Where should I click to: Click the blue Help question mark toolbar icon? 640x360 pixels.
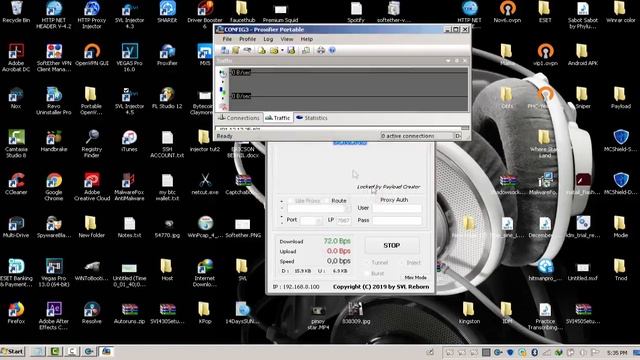tap(332, 50)
